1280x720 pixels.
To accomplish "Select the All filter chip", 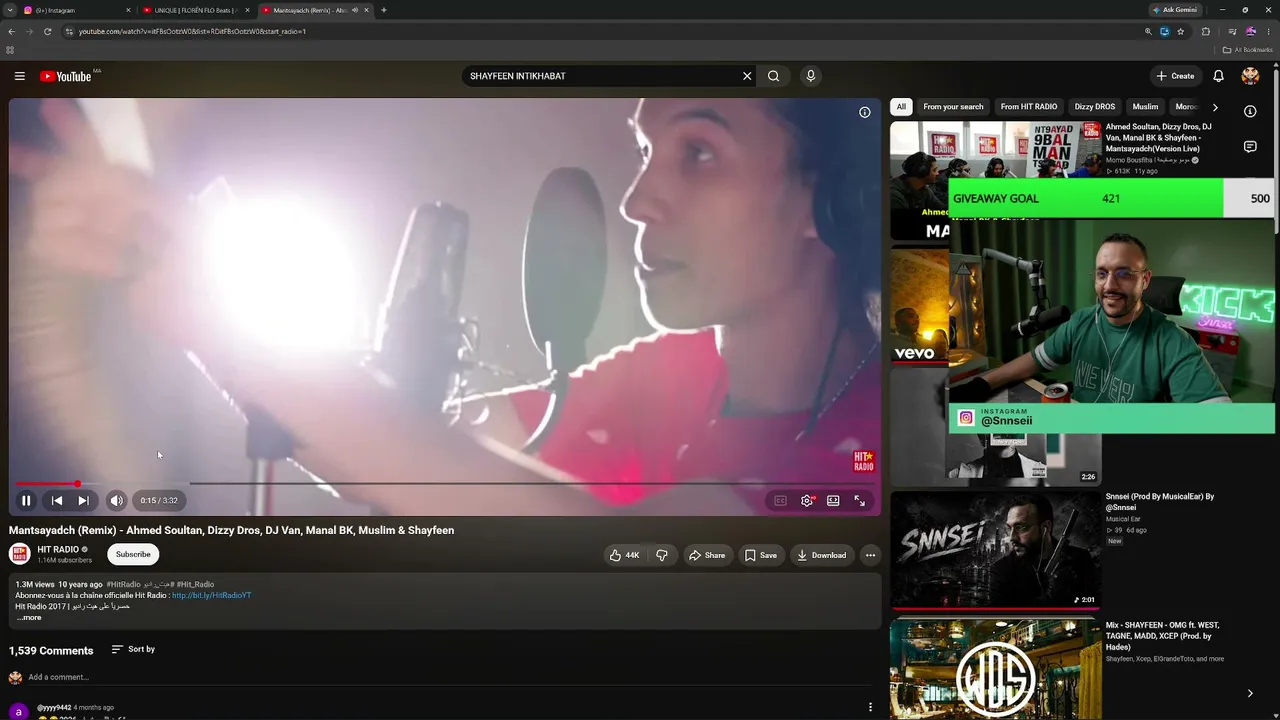I will pos(901,107).
